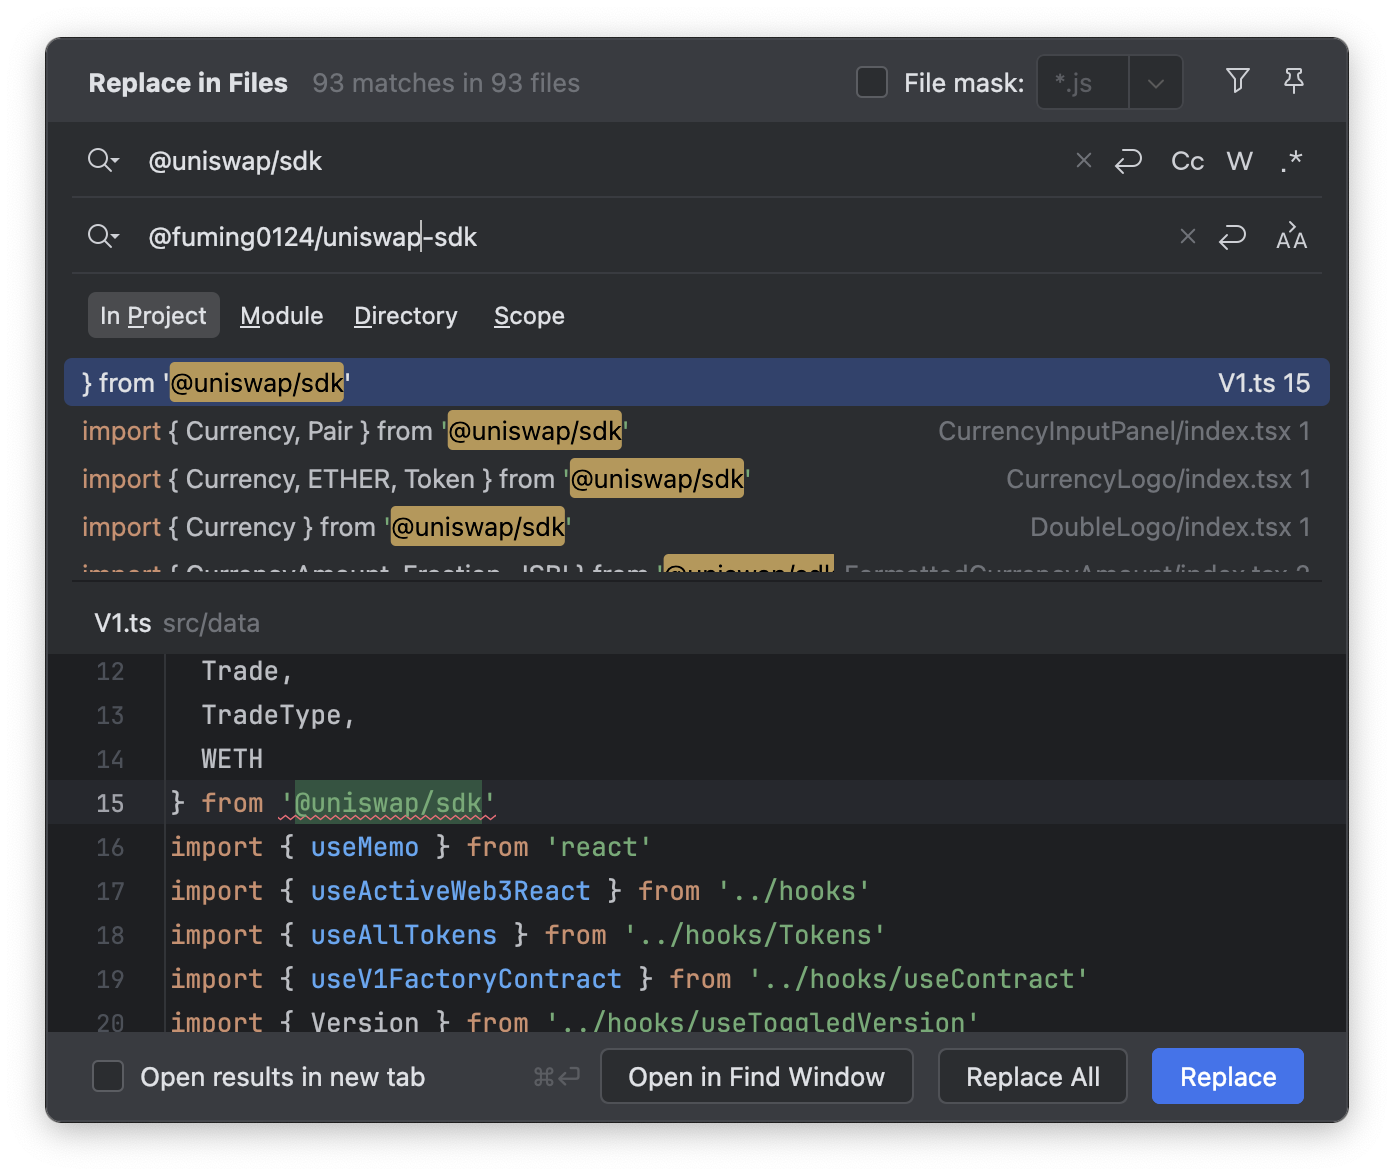This screenshot has height=1176, width=1394.
Task: Click useAllTokens on preview line 18
Action: click(403, 935)
